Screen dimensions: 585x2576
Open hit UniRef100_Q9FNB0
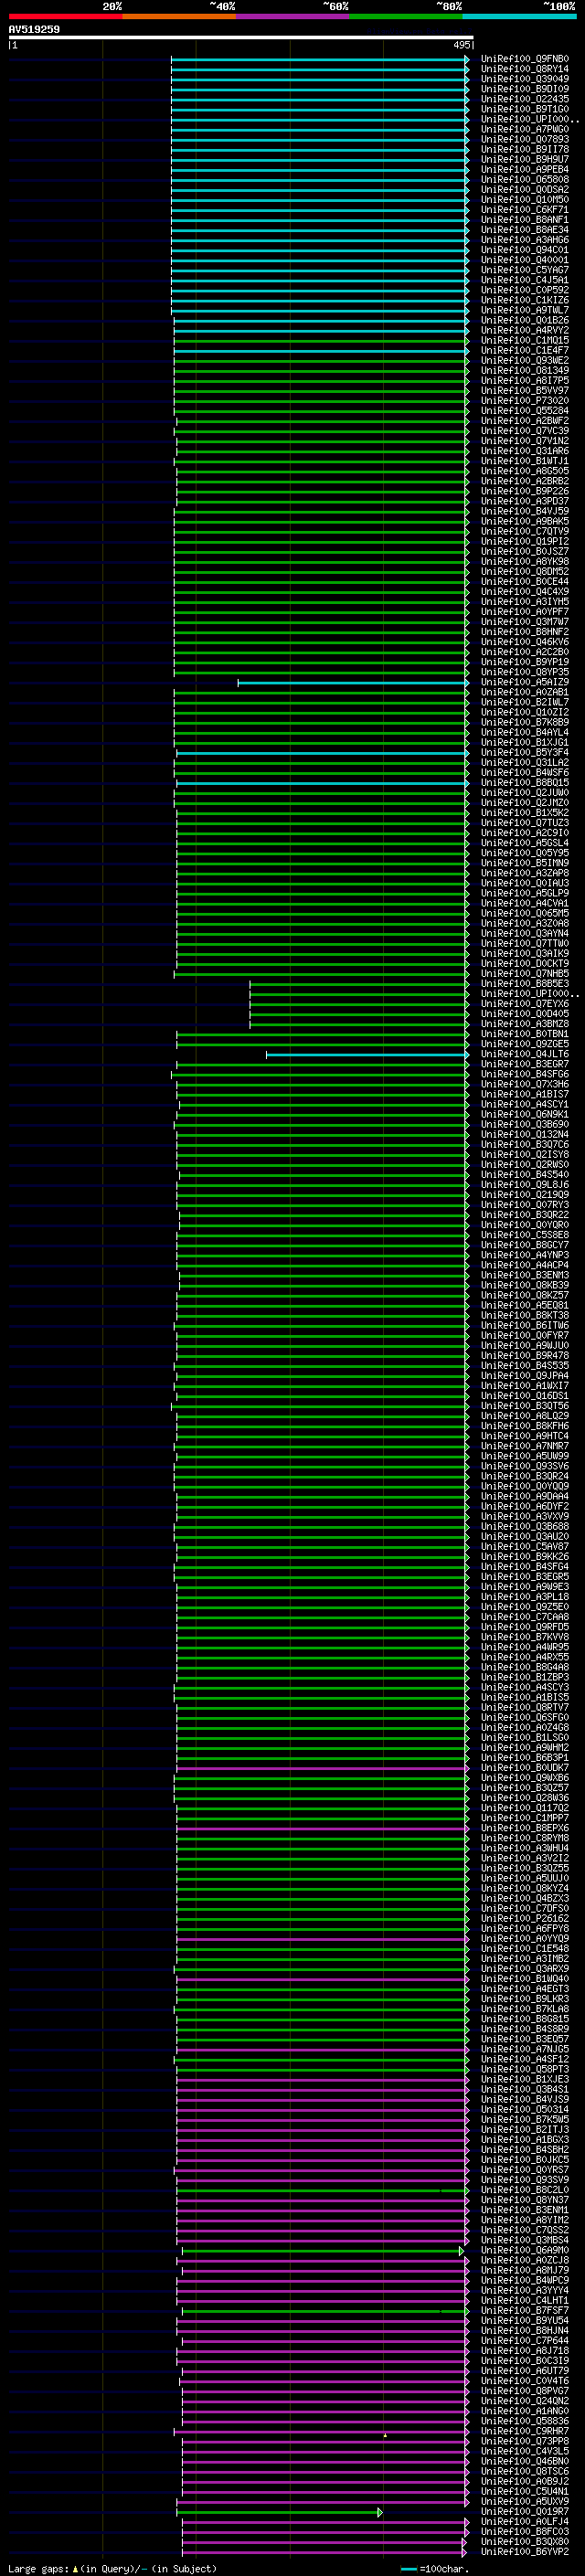(x=525, y=59)
